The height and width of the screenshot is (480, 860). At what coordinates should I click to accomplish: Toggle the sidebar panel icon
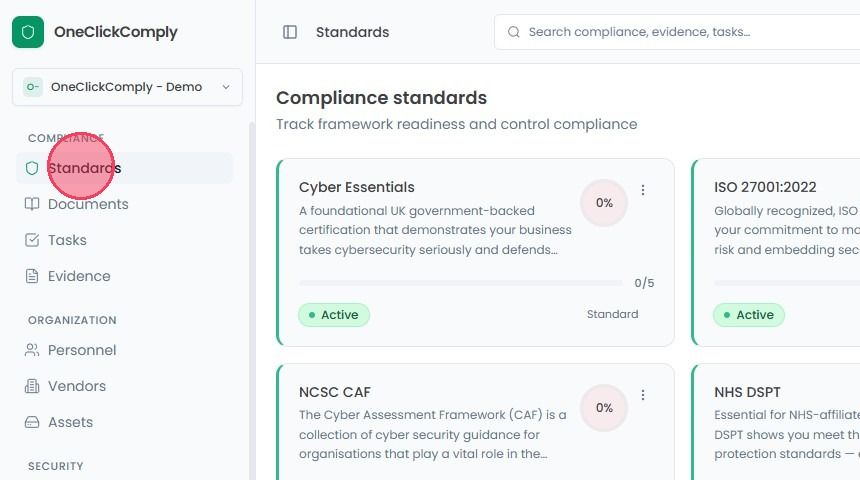coord(290,32)
